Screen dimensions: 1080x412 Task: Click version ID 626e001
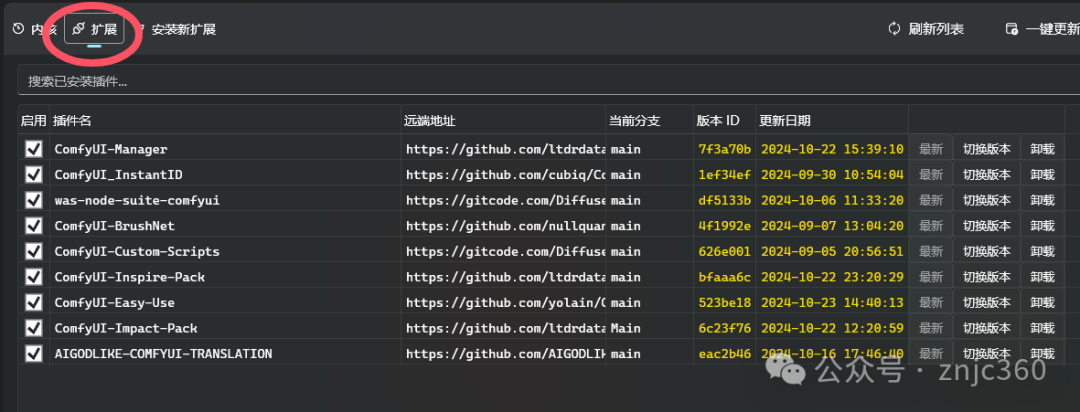pos(725,251)
